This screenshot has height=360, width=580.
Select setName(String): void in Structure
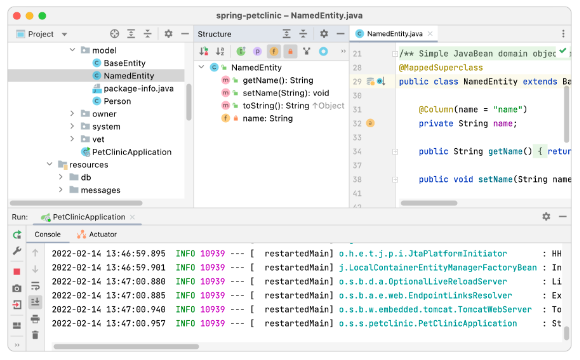[286, 93]
